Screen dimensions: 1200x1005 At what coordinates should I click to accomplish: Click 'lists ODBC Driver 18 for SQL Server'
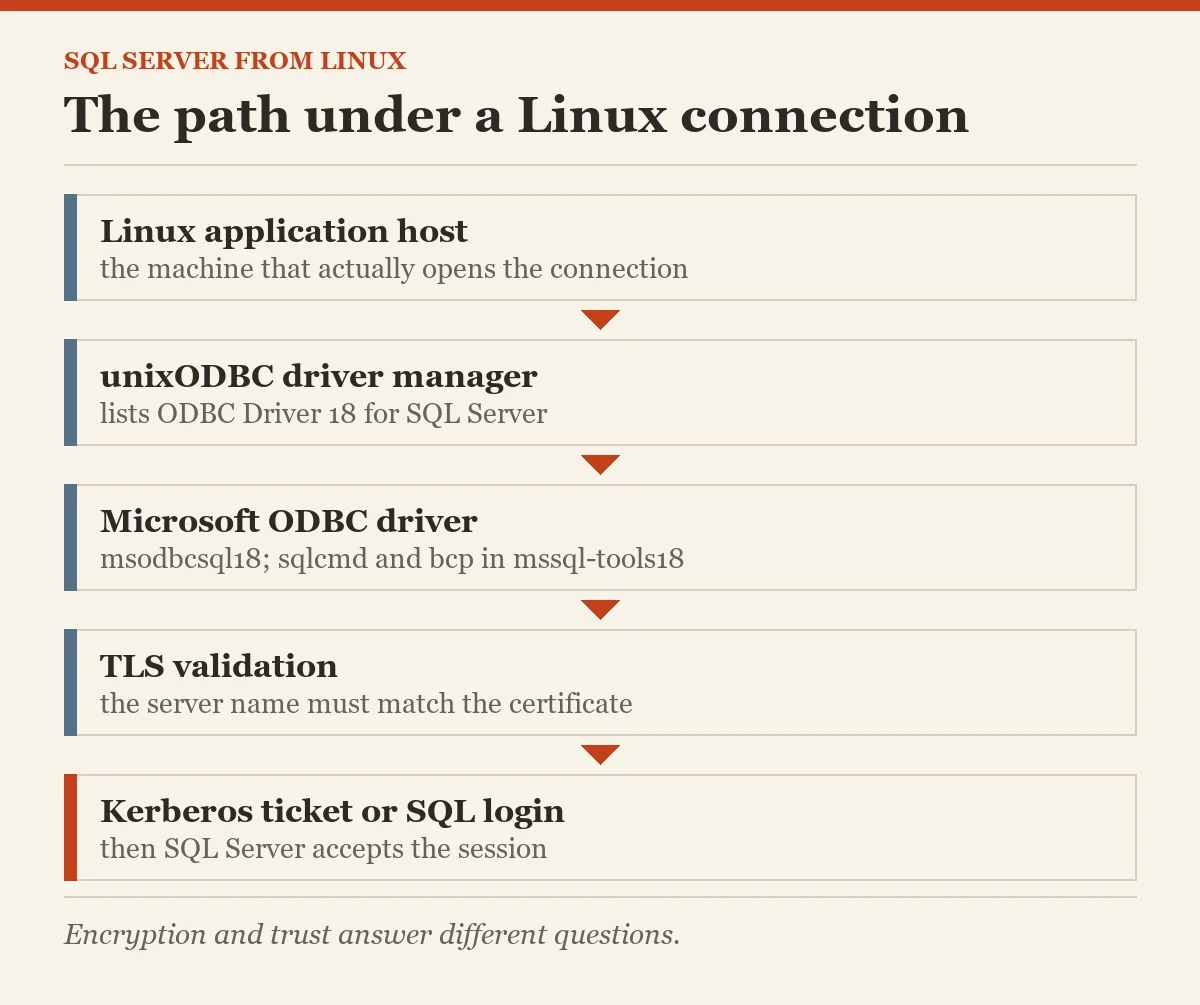point(323,414)
